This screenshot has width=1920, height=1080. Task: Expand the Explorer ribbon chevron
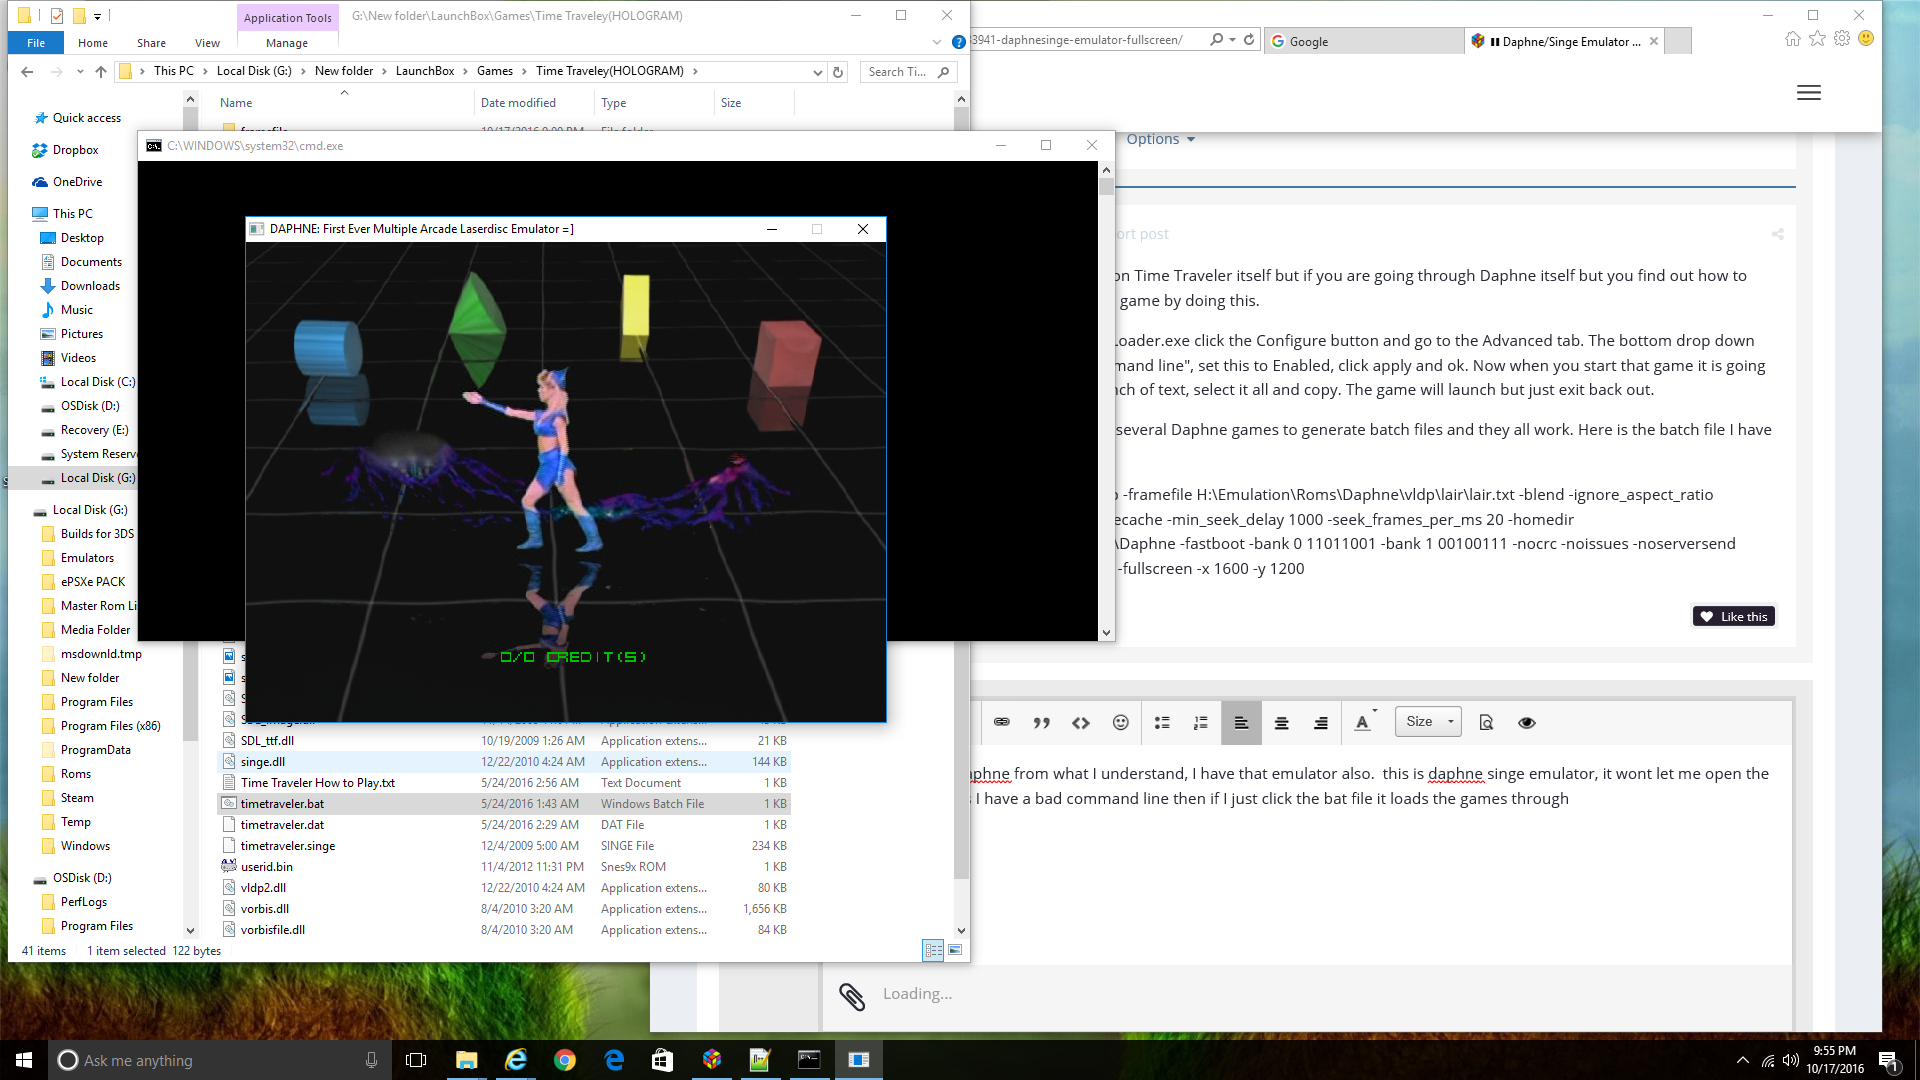click(936, 42)
